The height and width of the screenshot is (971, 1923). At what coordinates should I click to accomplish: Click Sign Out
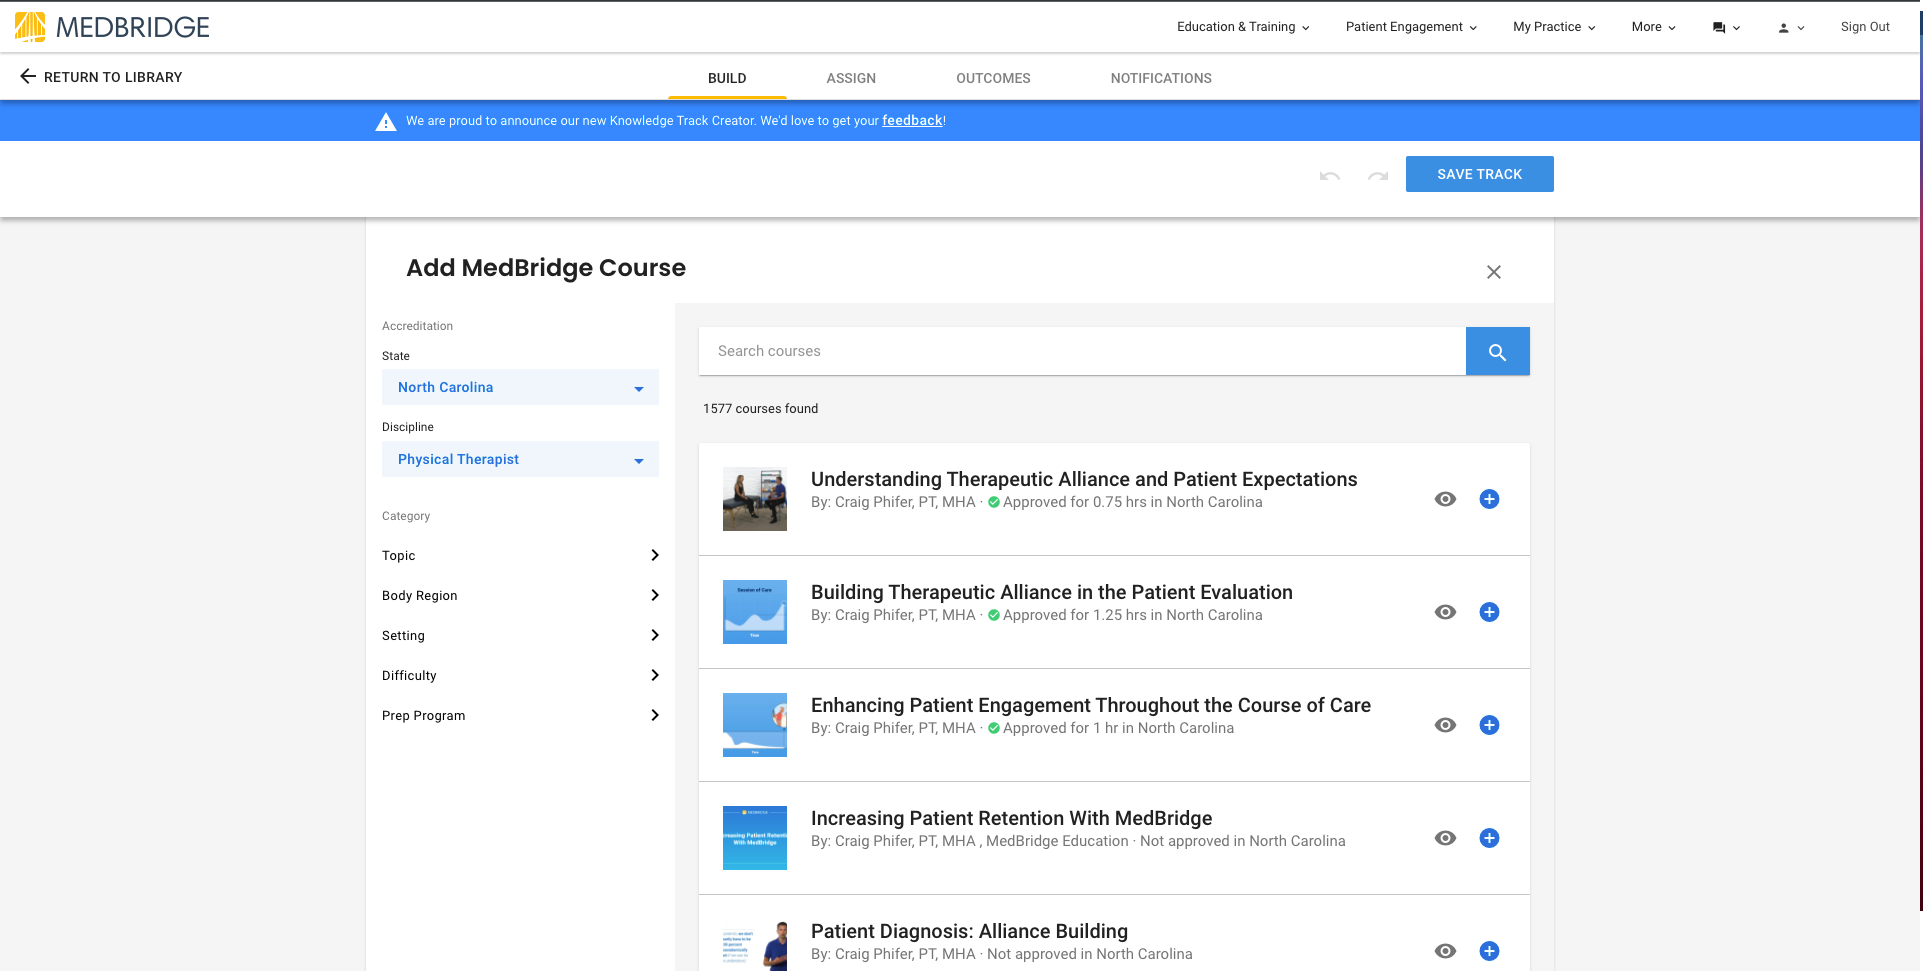tap(1865, 27)
